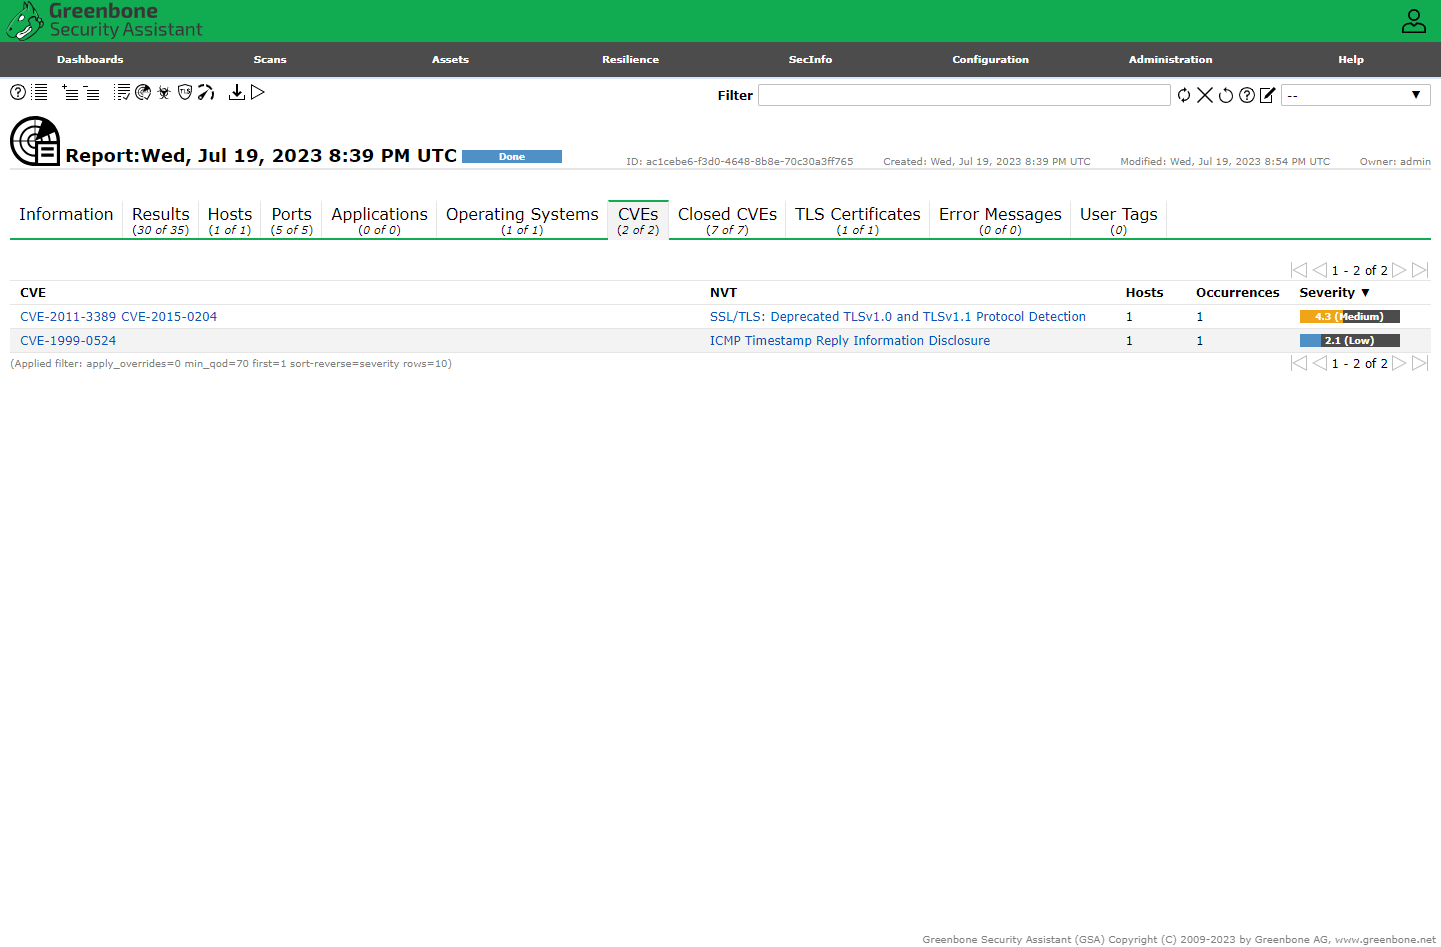Click the add to assets icon

(x=70, y=92)
